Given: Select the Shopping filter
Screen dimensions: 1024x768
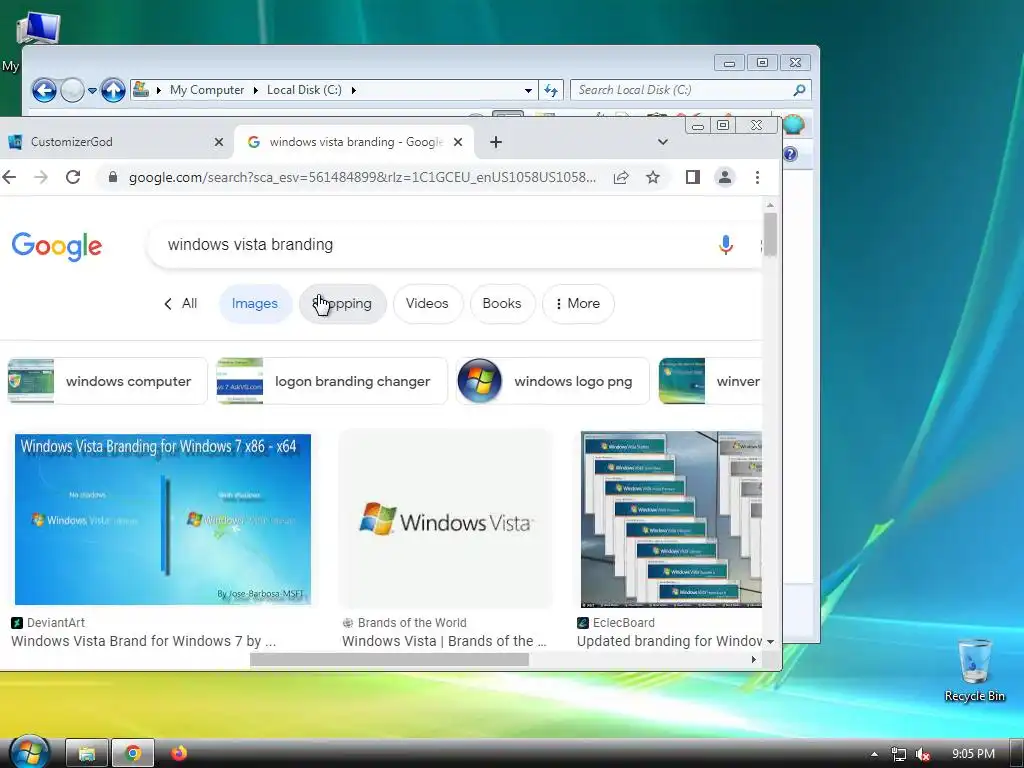Looking at the screenshot, I should tap(343, 304).
